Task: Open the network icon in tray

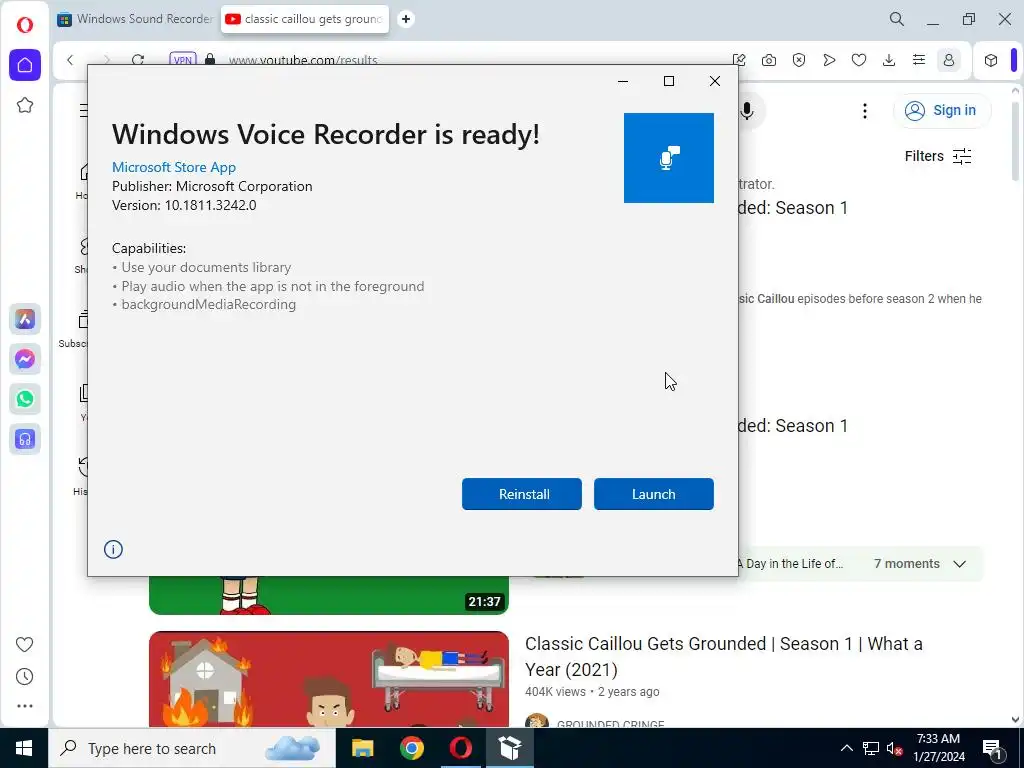Action: coord(871,748)
